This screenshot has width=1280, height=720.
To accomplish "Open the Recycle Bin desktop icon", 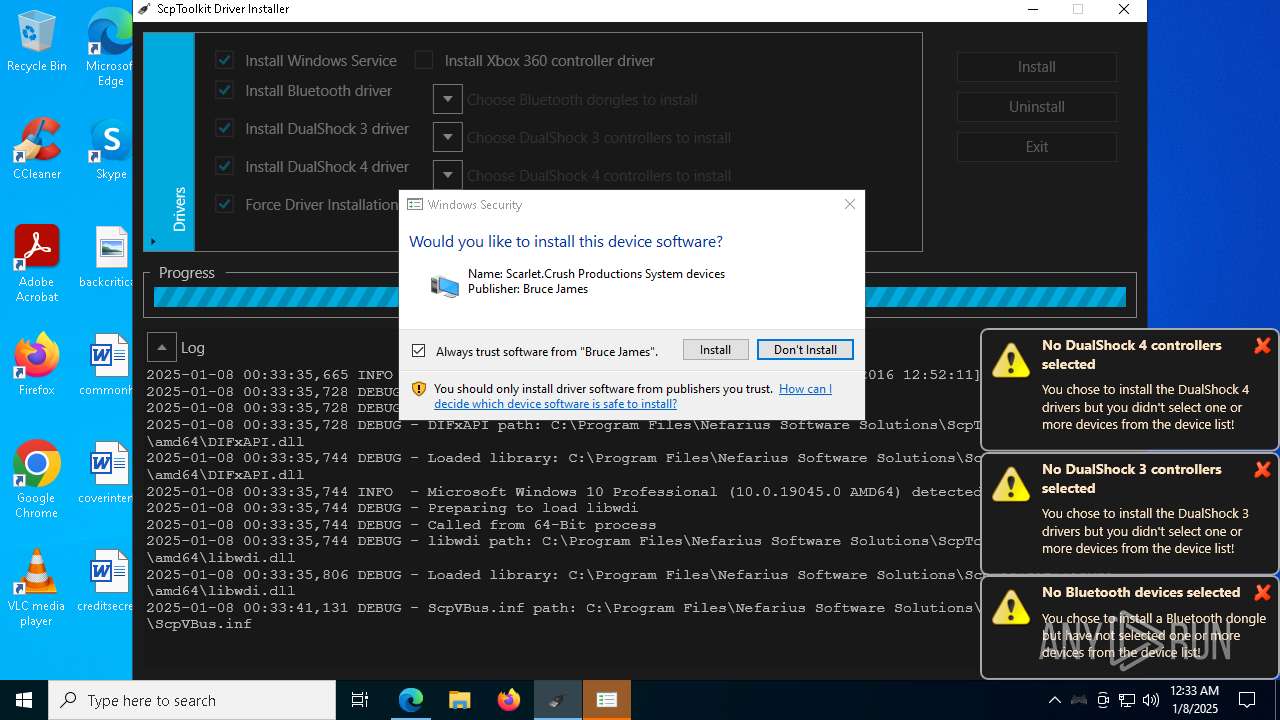I will 37,42.
